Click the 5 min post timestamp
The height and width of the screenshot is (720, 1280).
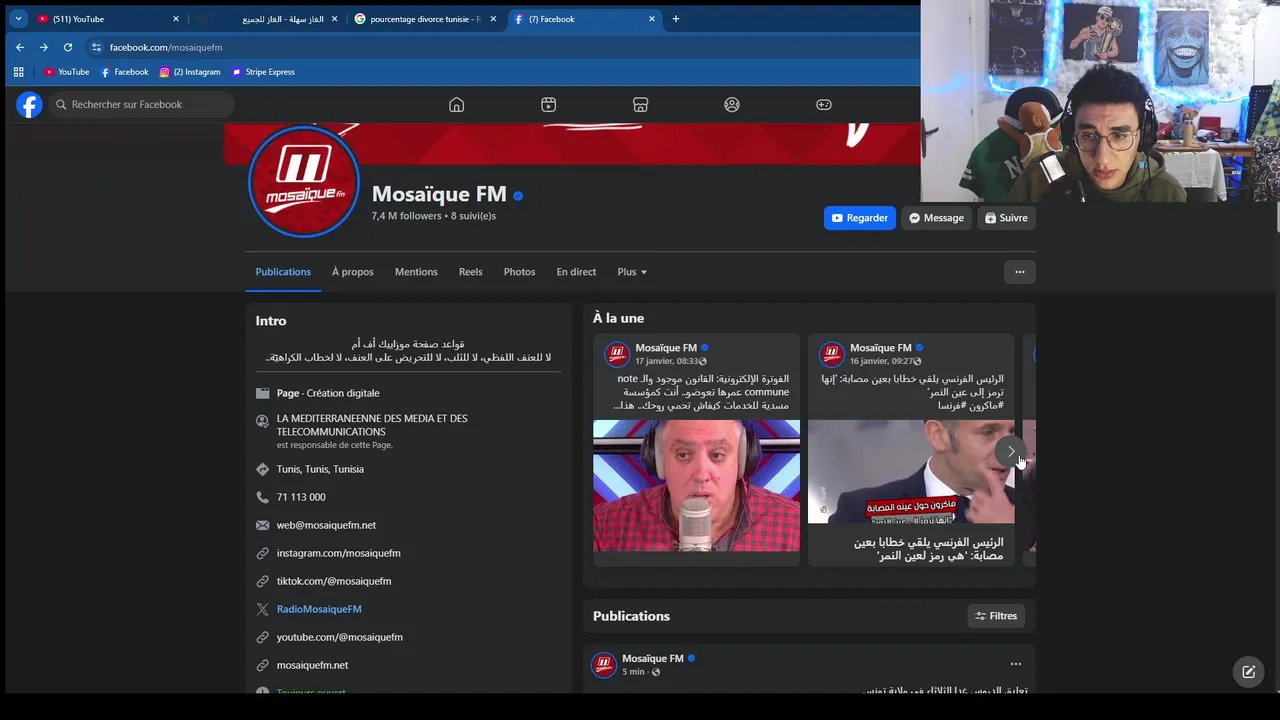[x=633, y=672]
